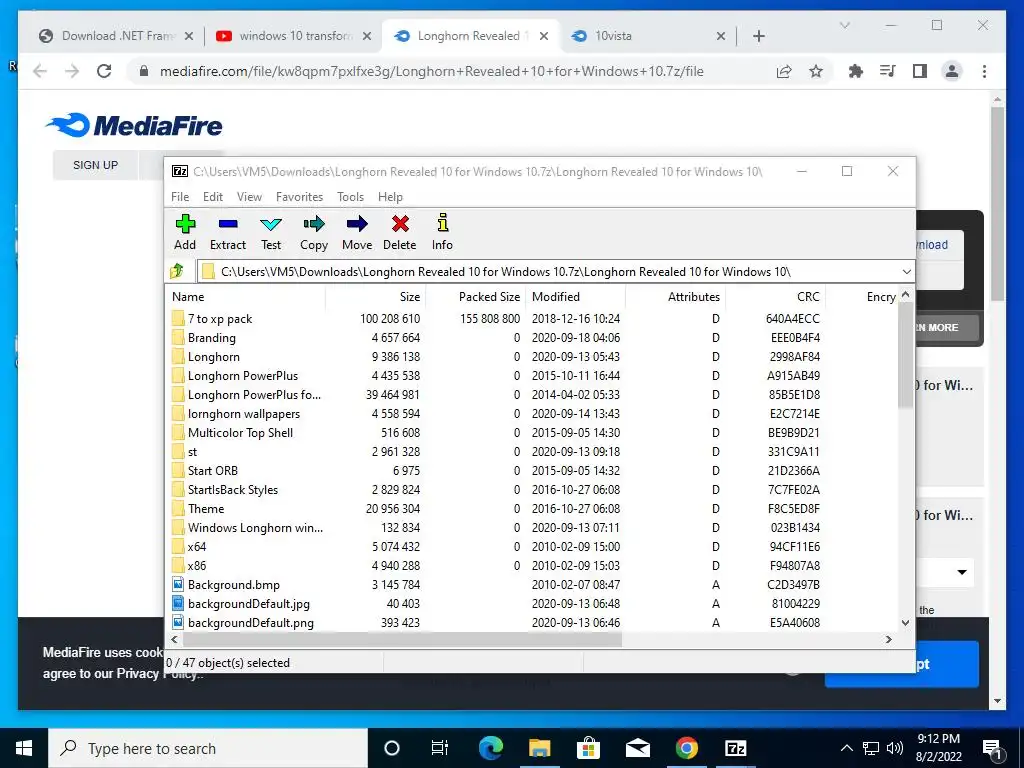Open the File menu in 7-Zip
The image size is (1024, 768).
click(180, 197)
